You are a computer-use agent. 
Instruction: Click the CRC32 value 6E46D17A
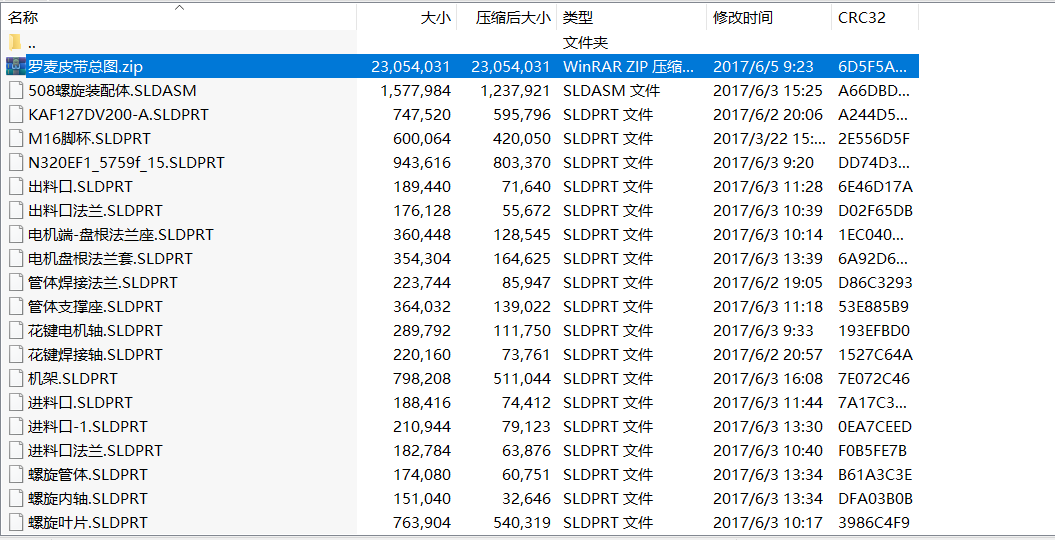point(875,186)
